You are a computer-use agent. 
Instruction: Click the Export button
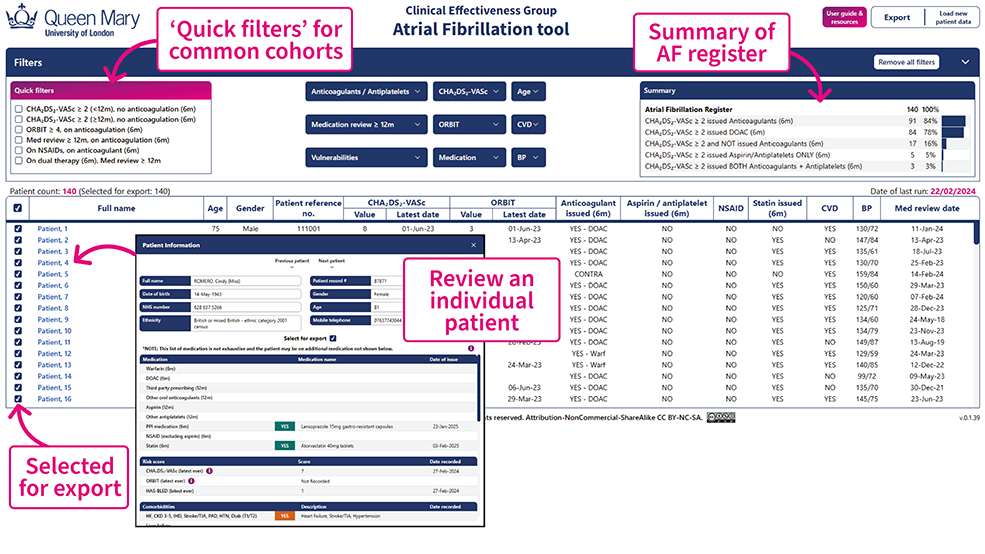tap(897, 17)
